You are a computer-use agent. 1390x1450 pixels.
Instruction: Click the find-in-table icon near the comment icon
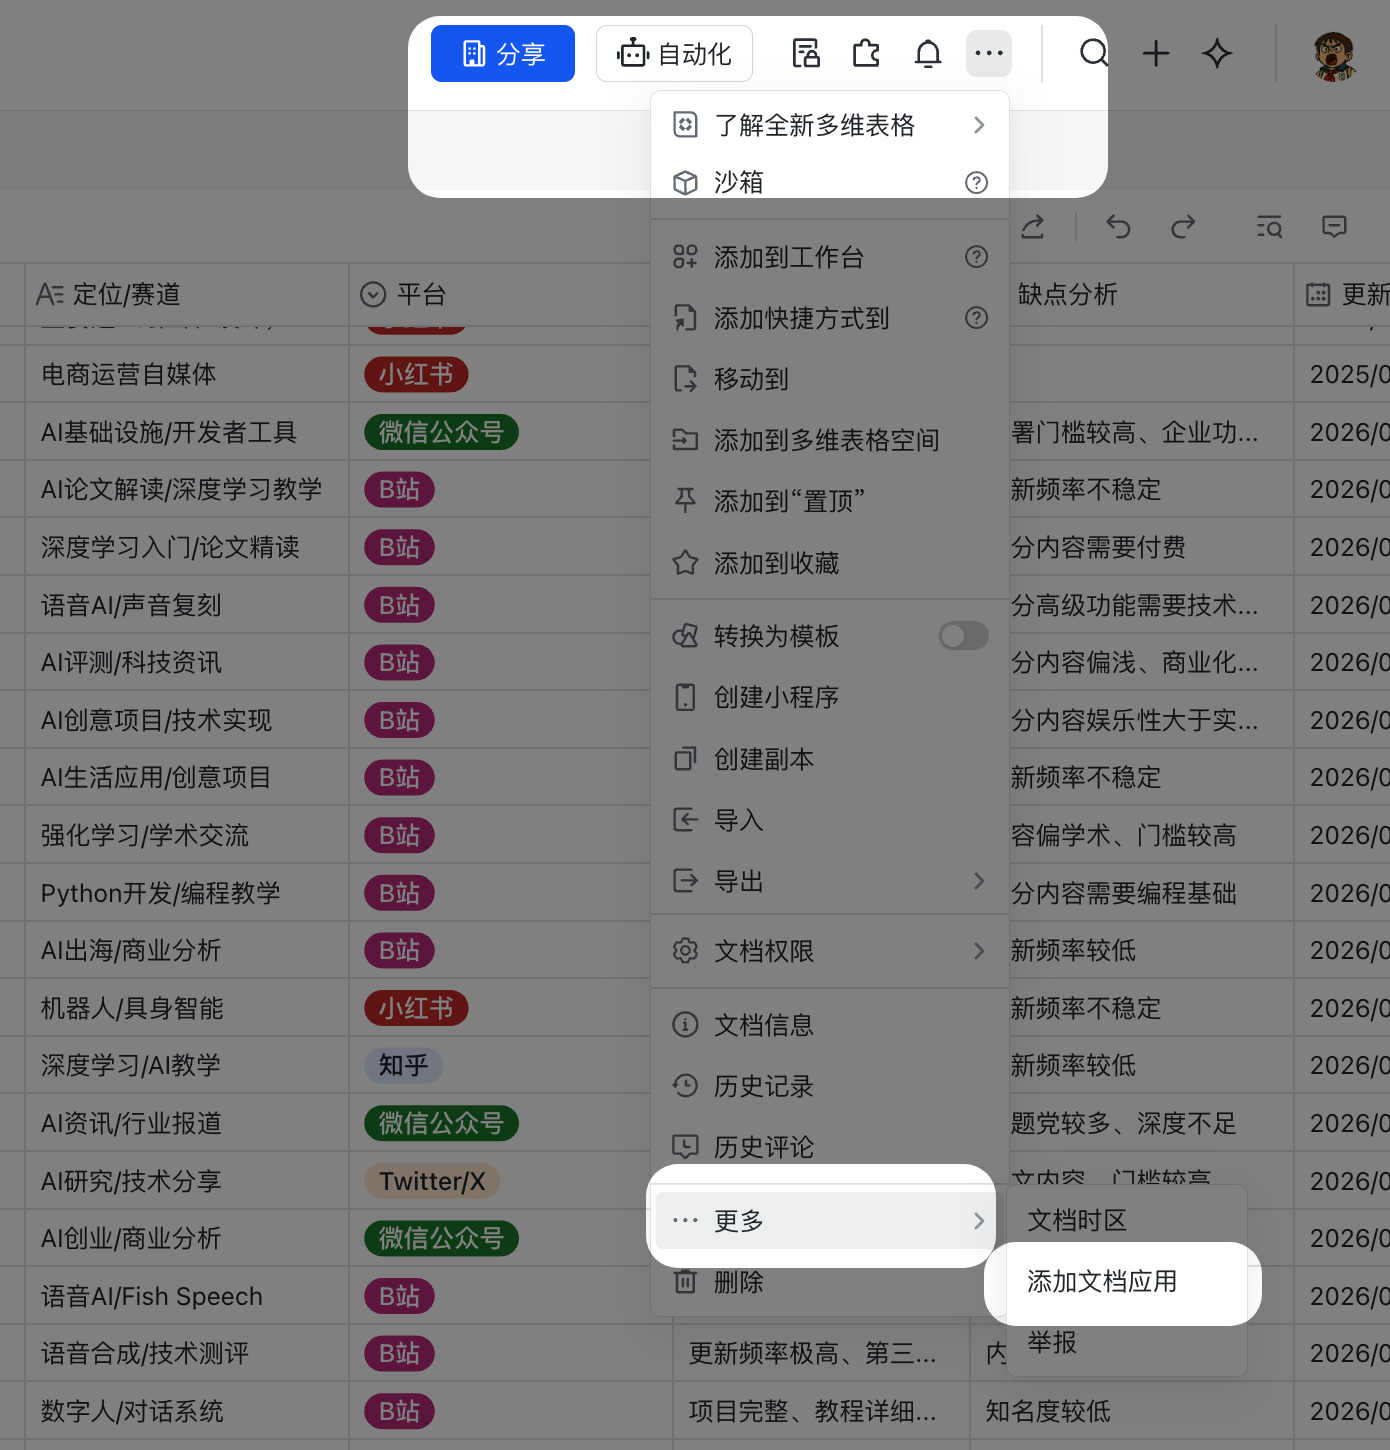click(1268, 227)
